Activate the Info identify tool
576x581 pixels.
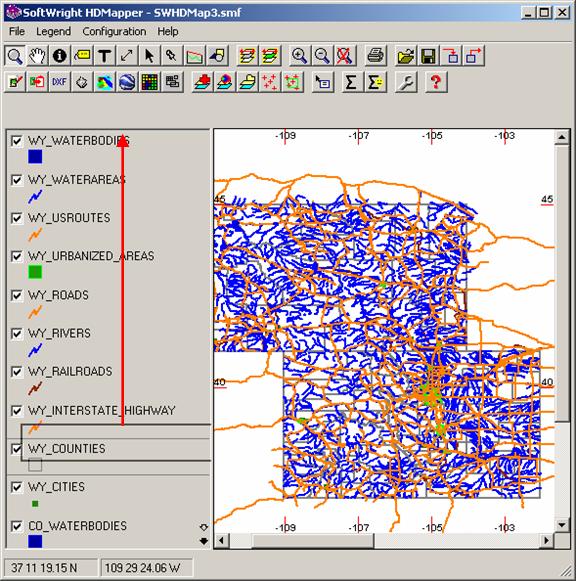60,56
